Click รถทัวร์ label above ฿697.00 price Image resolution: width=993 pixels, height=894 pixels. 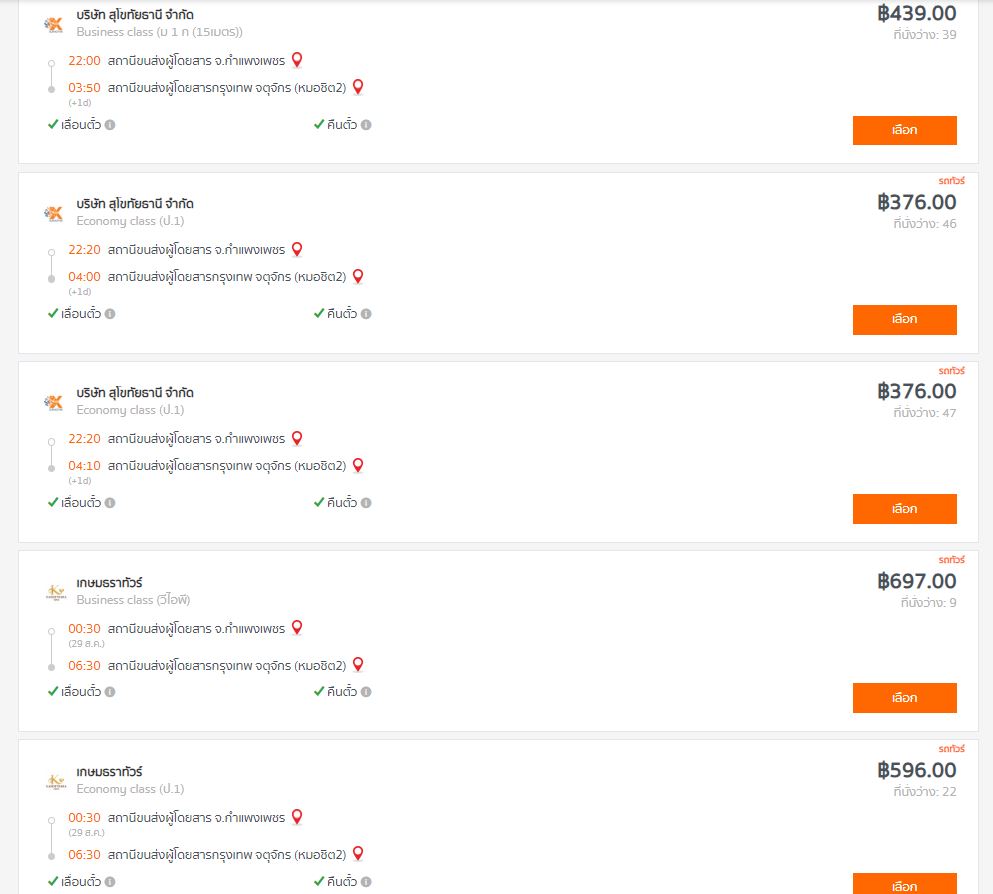click(951, 560)
